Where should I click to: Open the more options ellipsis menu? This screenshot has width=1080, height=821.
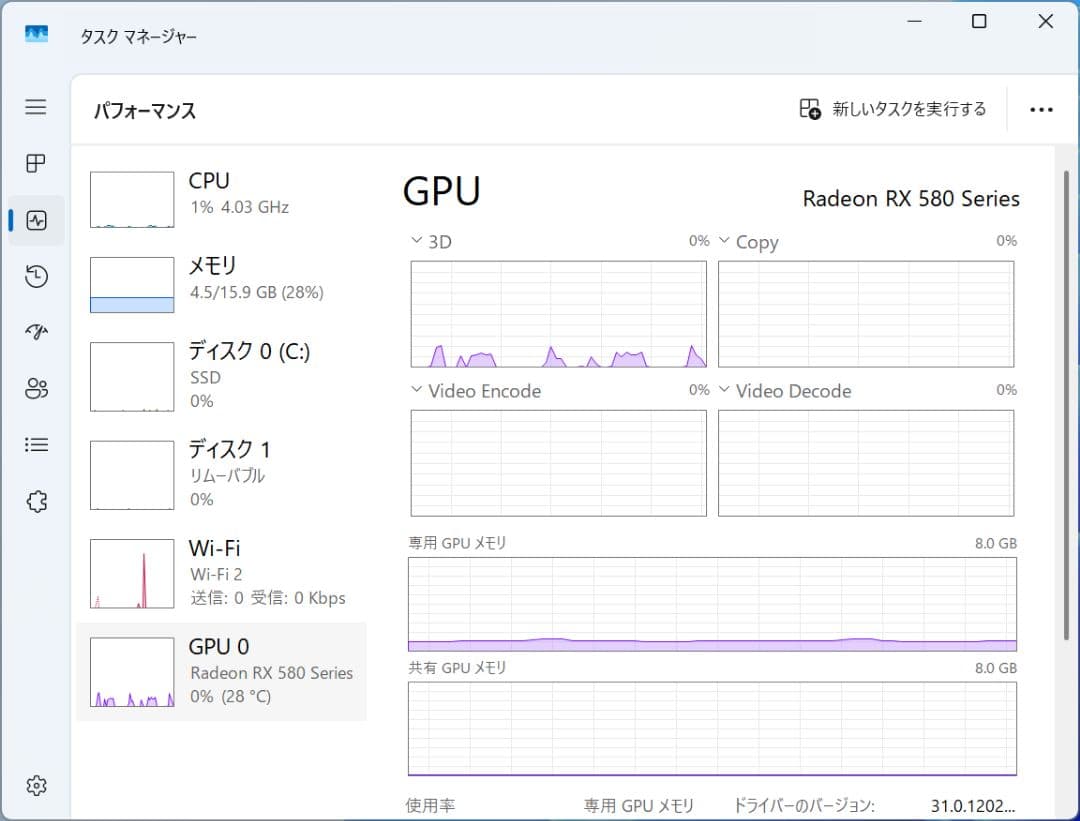1042,109
